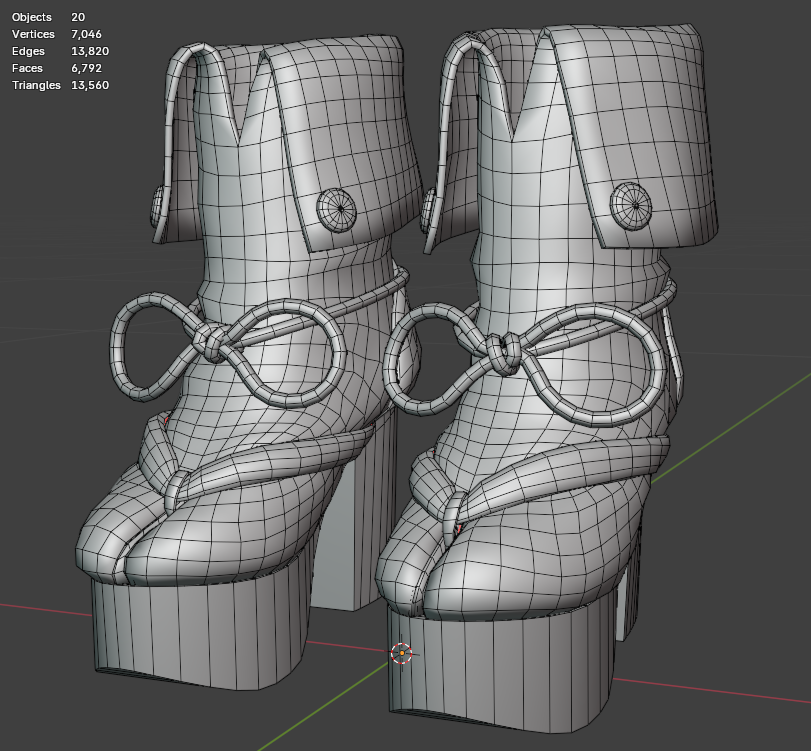Click the Triangles count in statistics overlay
The height and width of the screenshot is (751, 811).
(x=90, y=85)
